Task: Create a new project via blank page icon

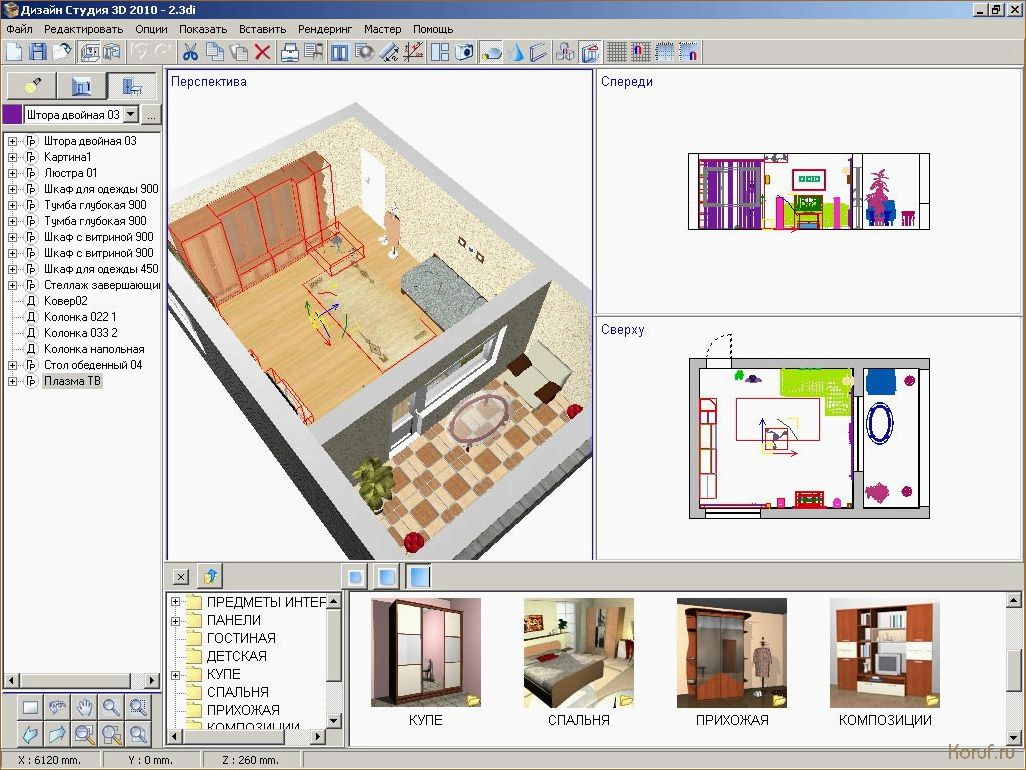Action: coord(14,52)
